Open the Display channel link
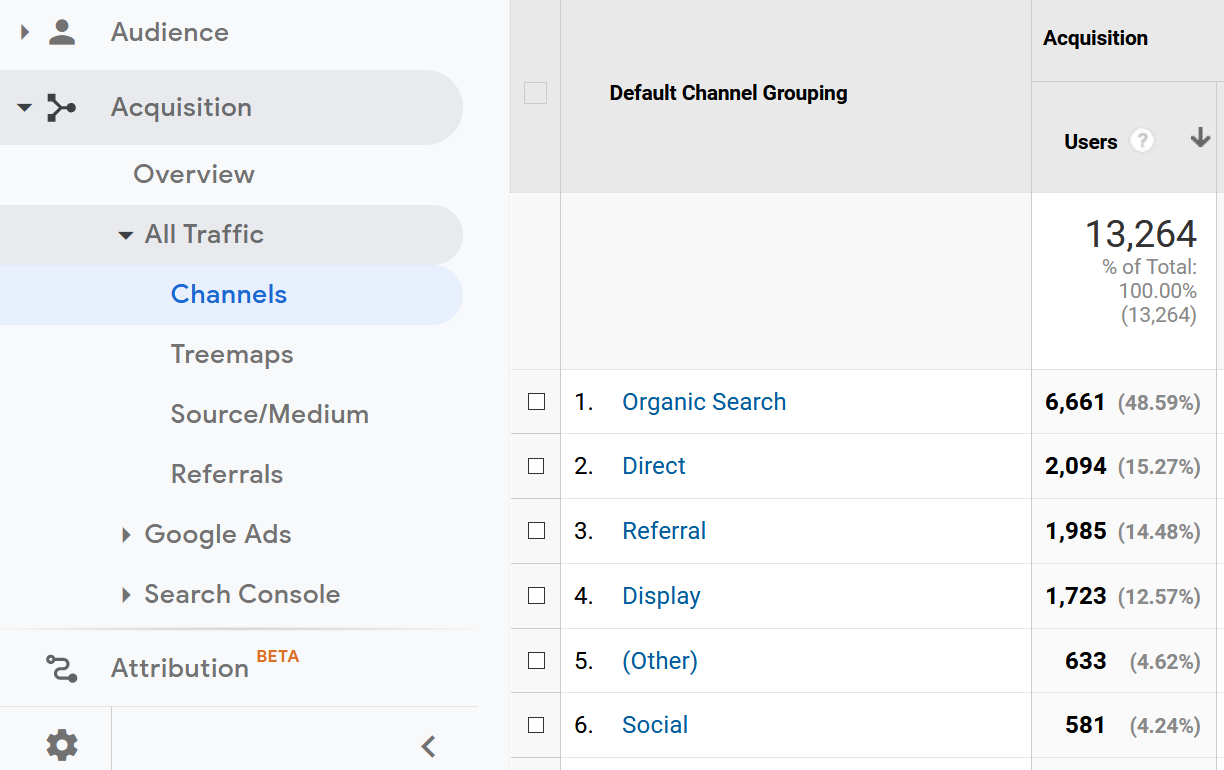Viewport: 1224px width, 770px height. pos(661,596)
